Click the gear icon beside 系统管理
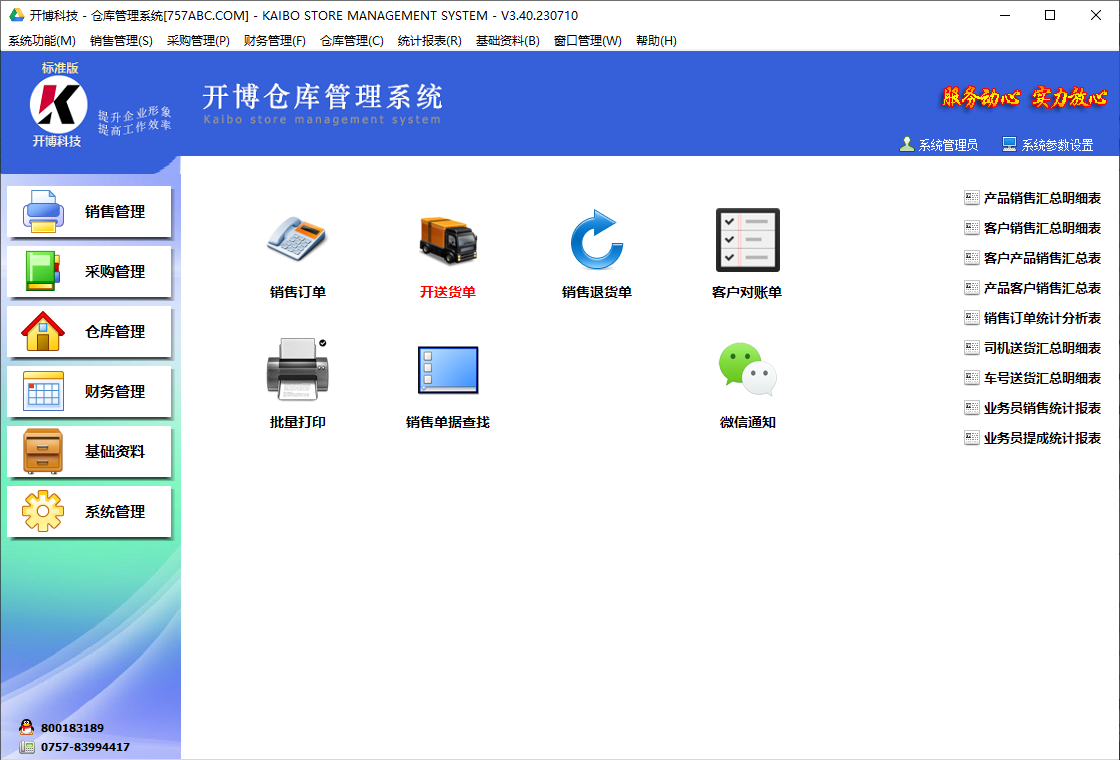This screenshot has height=760, width=1120. coord(43,511)
